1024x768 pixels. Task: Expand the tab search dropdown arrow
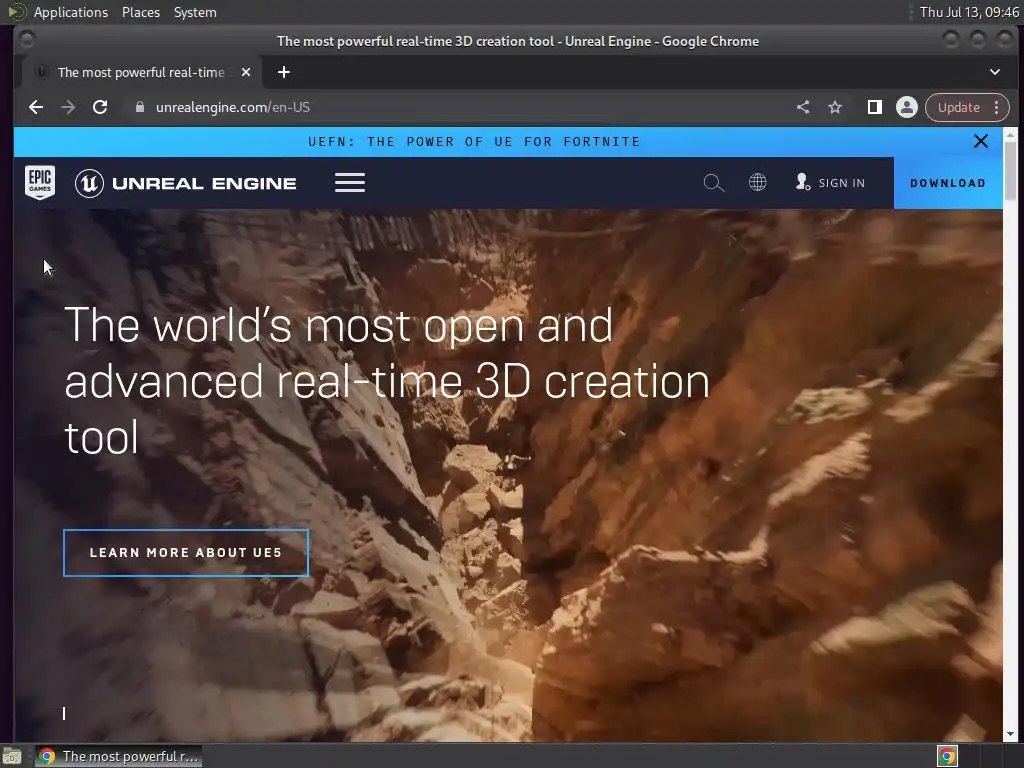pos(995,72)
